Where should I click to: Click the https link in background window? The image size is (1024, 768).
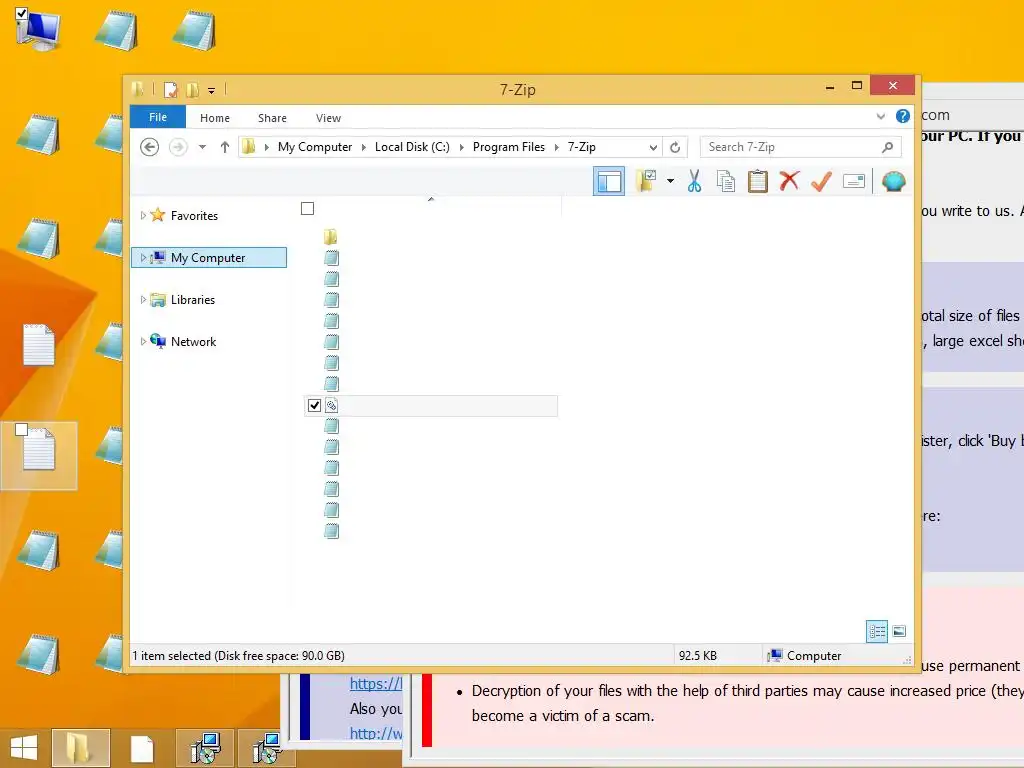pos(376,684)
